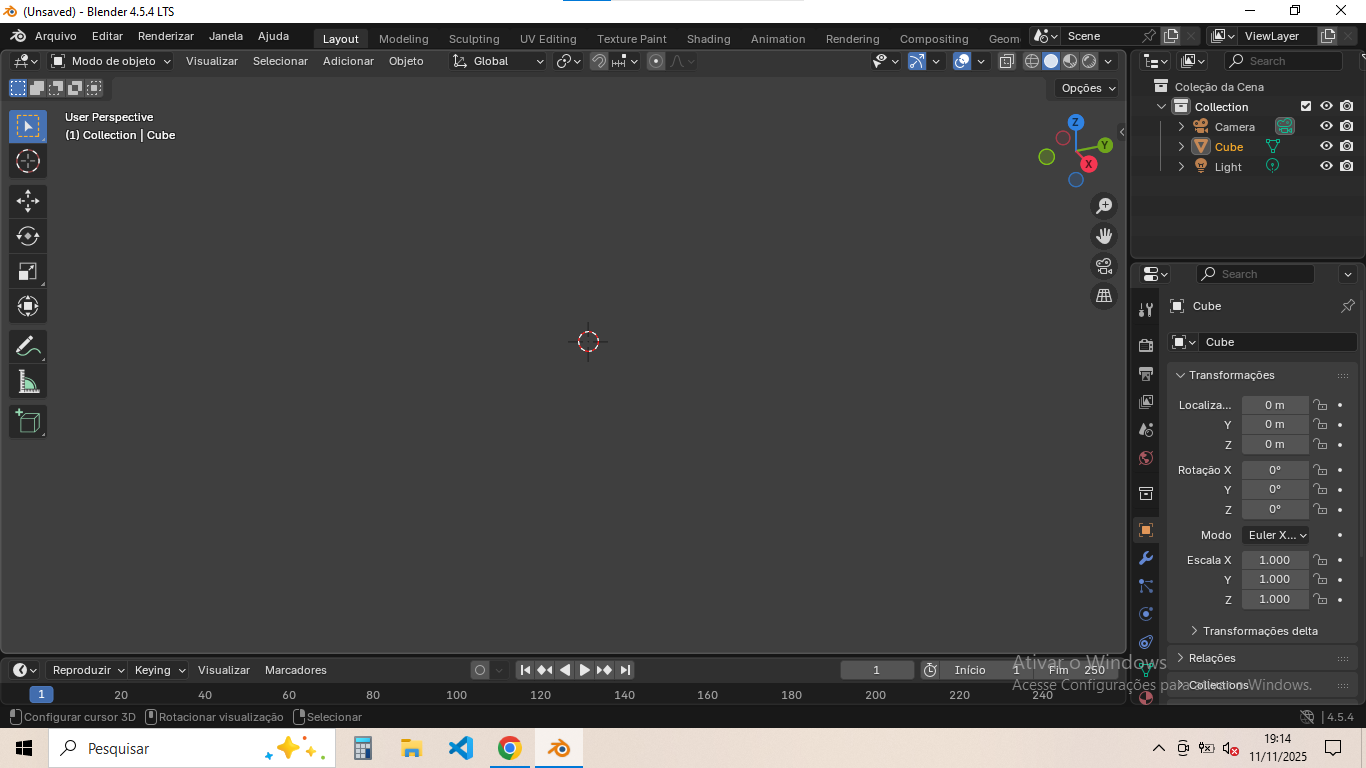
Task: Expand the Camera tree item
Action: tap(1181, 127)
